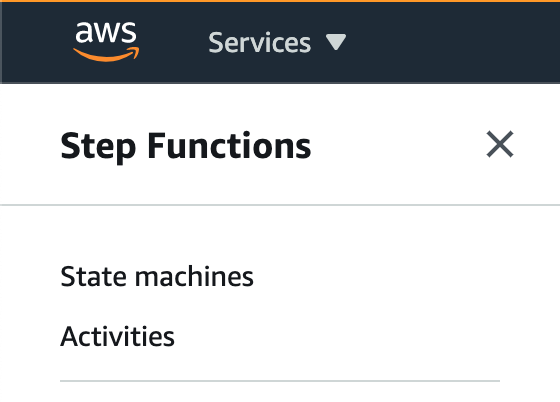This screenshot has height=402, width=560.
Task: Click the down triangle next to Services
Action: coord(336,42)
